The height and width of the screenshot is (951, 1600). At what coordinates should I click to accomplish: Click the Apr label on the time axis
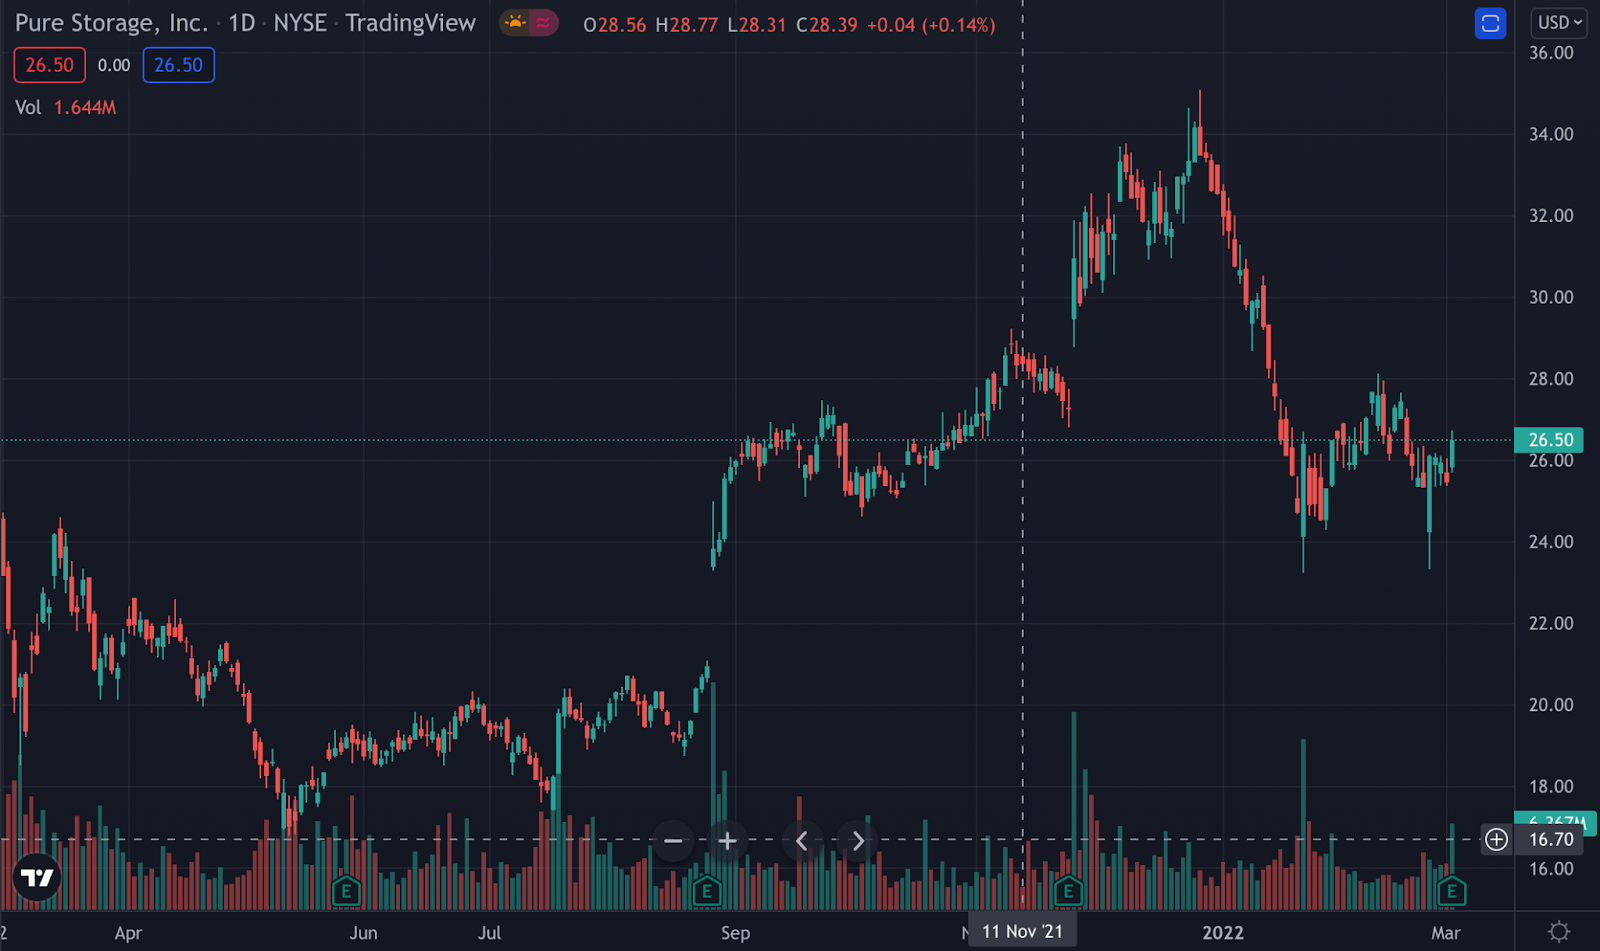coord(128,933)
